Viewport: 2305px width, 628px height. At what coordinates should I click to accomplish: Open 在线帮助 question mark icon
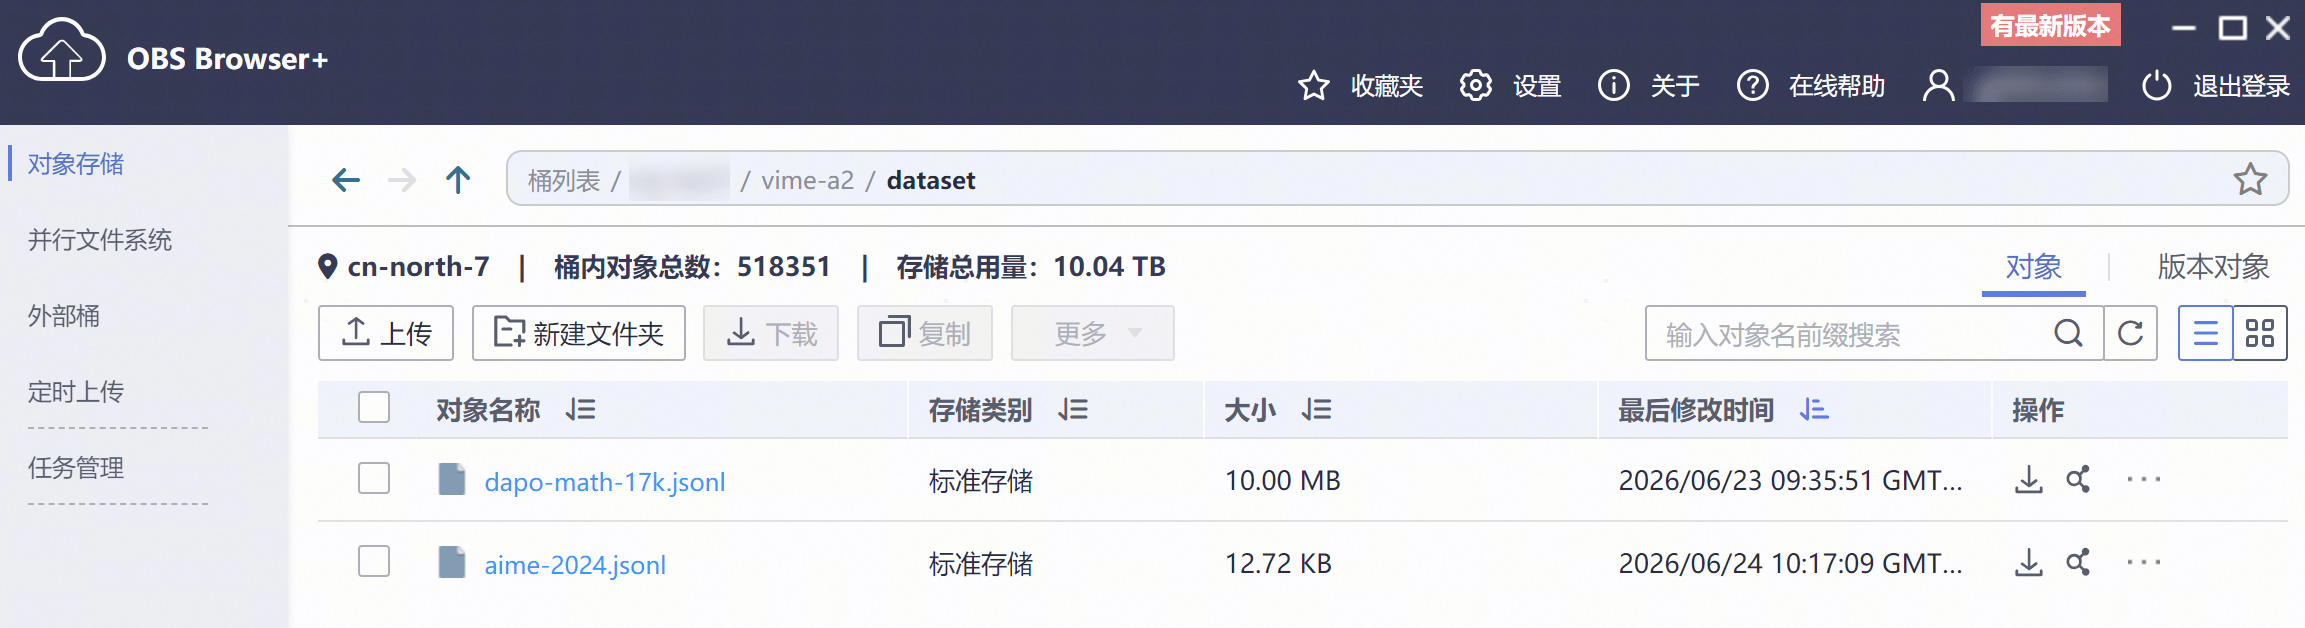(x=1752, y=86)
